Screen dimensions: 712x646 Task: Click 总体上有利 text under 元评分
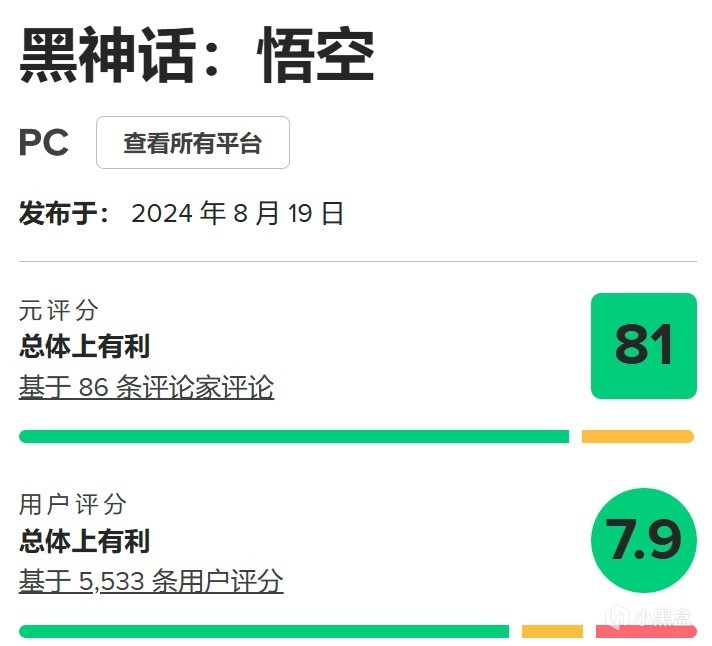(84, 347)
